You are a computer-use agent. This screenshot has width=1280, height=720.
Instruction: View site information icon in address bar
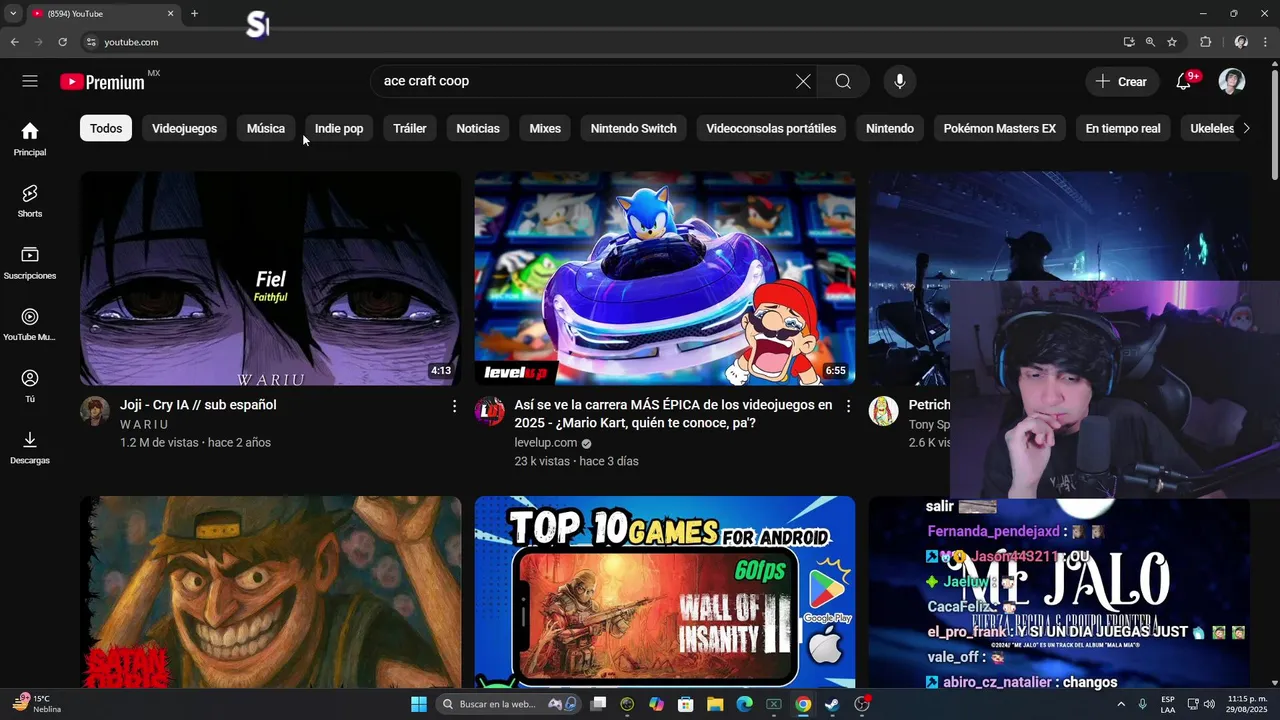(91, 42)
